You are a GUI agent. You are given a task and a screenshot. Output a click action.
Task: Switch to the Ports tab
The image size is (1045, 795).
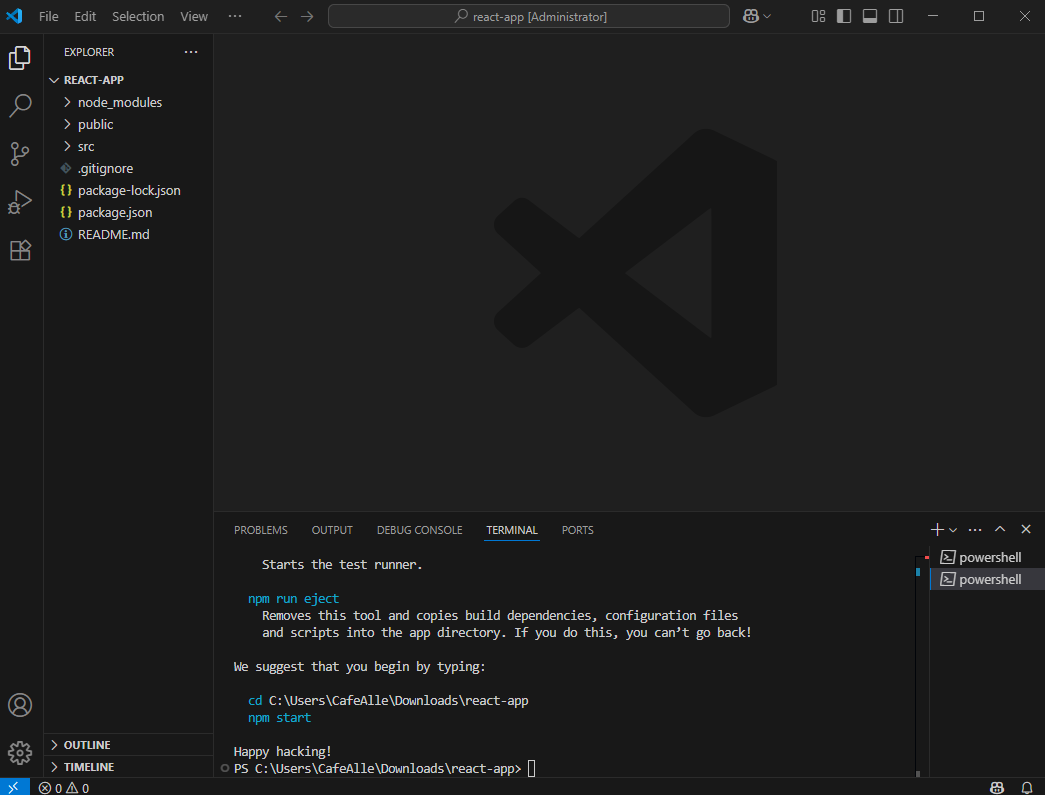click(577, 530)
